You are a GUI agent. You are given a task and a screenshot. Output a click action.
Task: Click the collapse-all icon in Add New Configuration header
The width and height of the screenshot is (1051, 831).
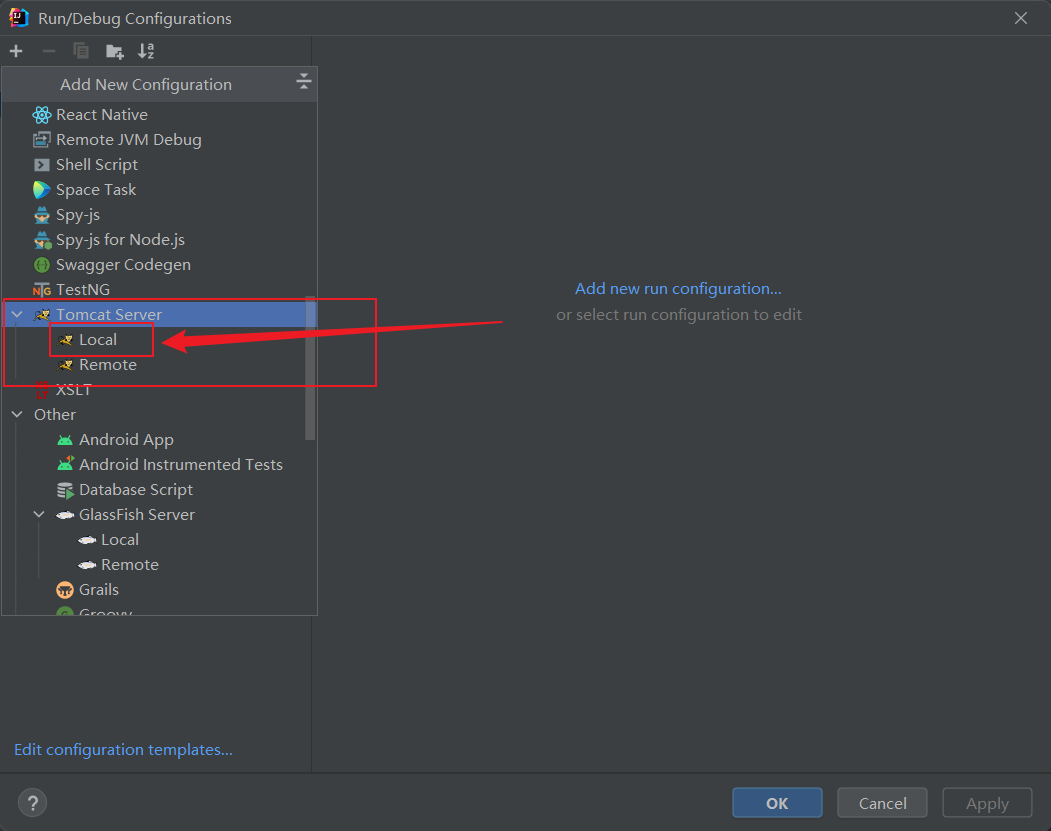pyautogui.click(x=304, y=82)
